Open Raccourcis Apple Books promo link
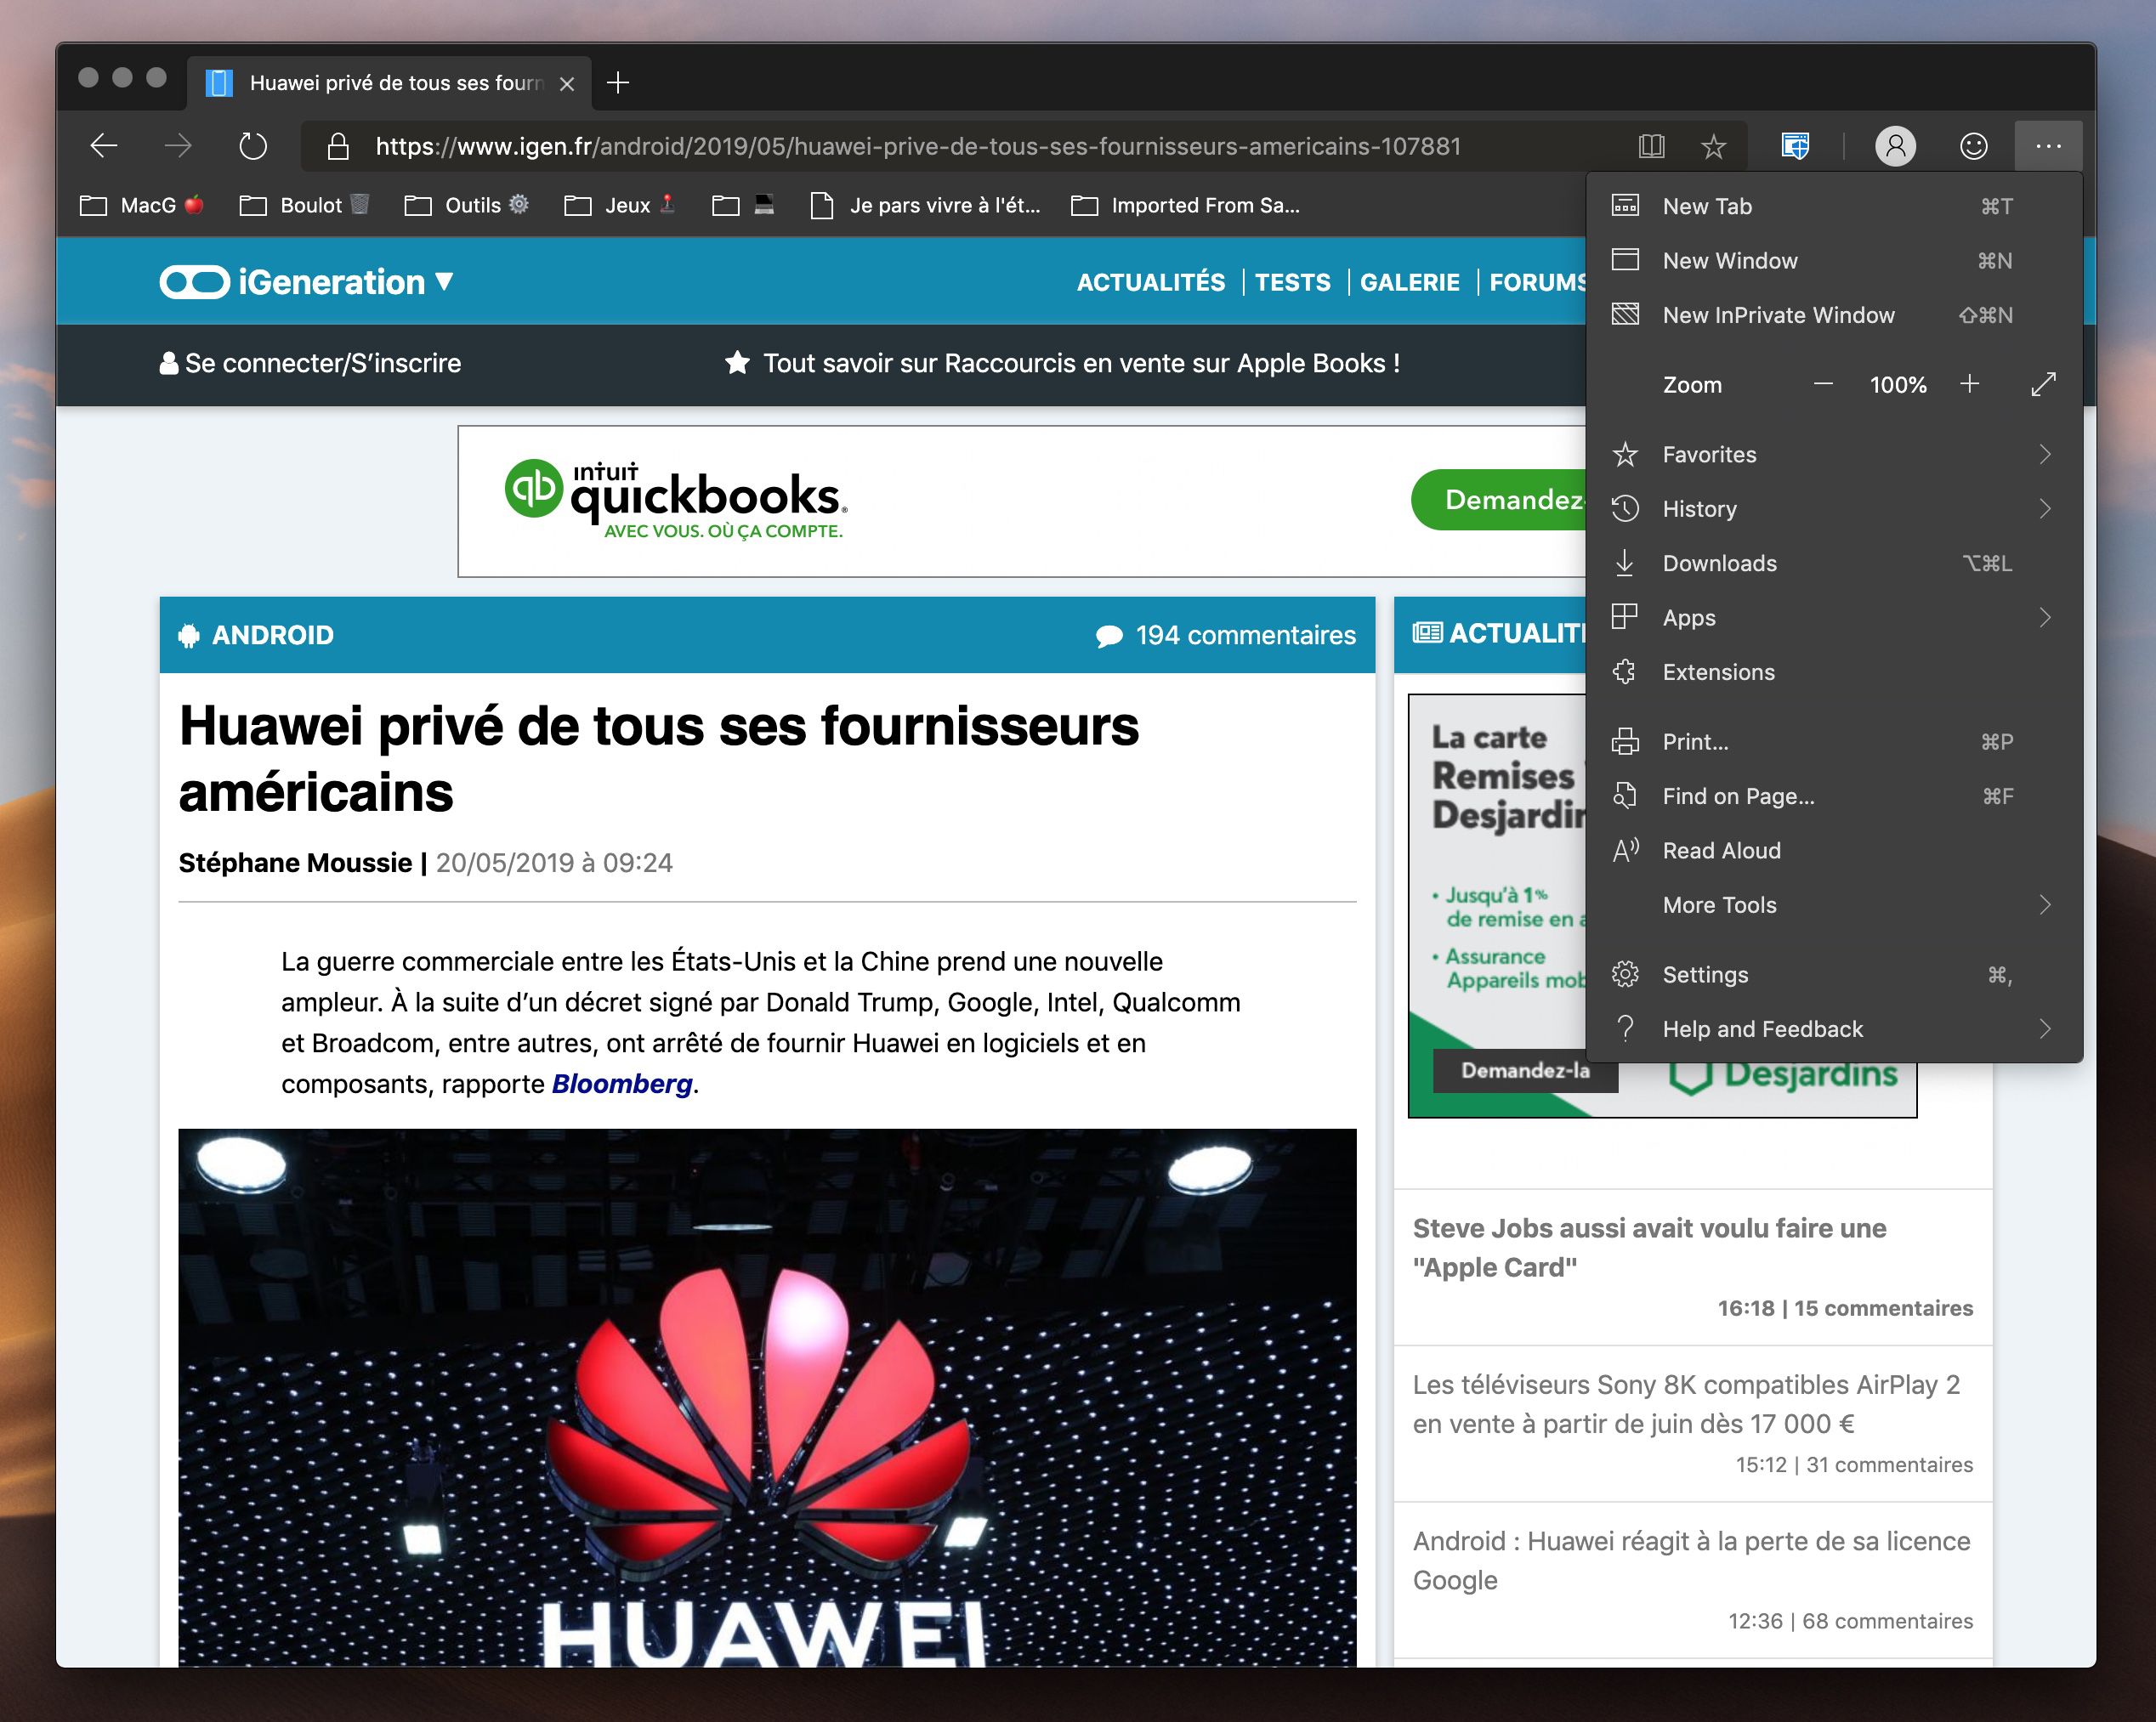The height and width of the screenshot is (1722, 2156). [1062, 363]
